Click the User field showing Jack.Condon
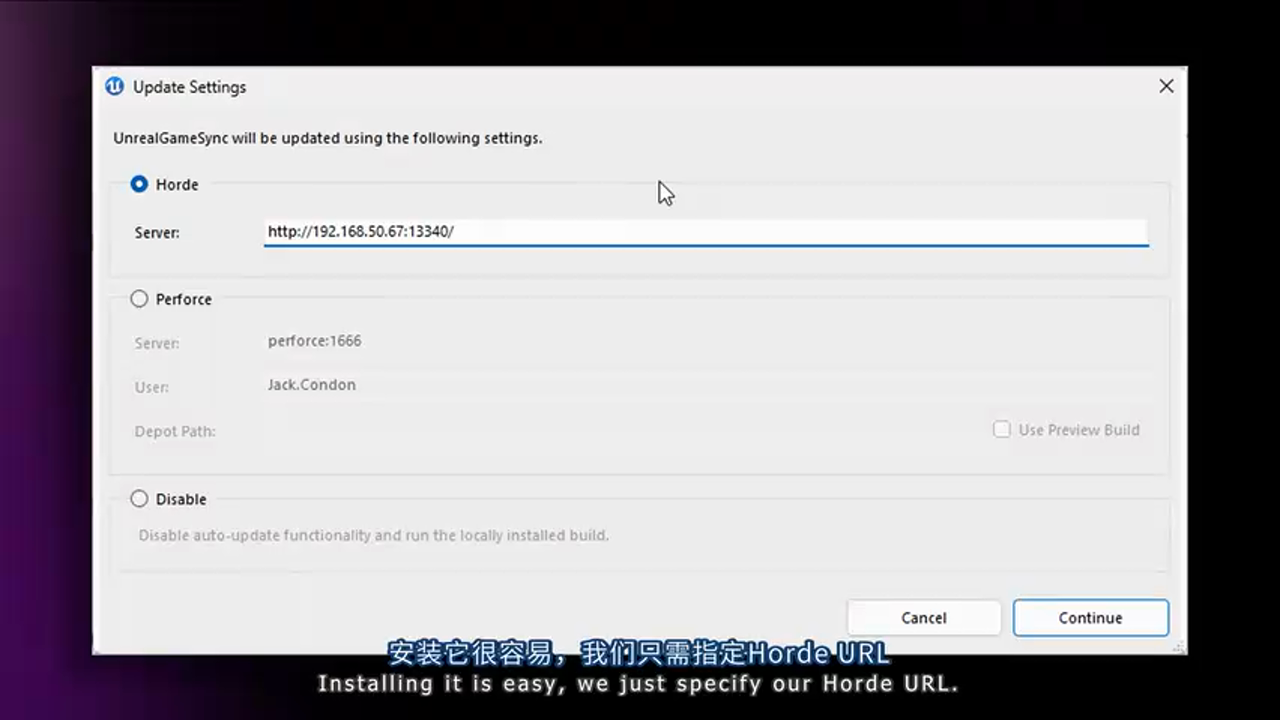Screen dimensions: 1280x720 [x=311, y=384]
